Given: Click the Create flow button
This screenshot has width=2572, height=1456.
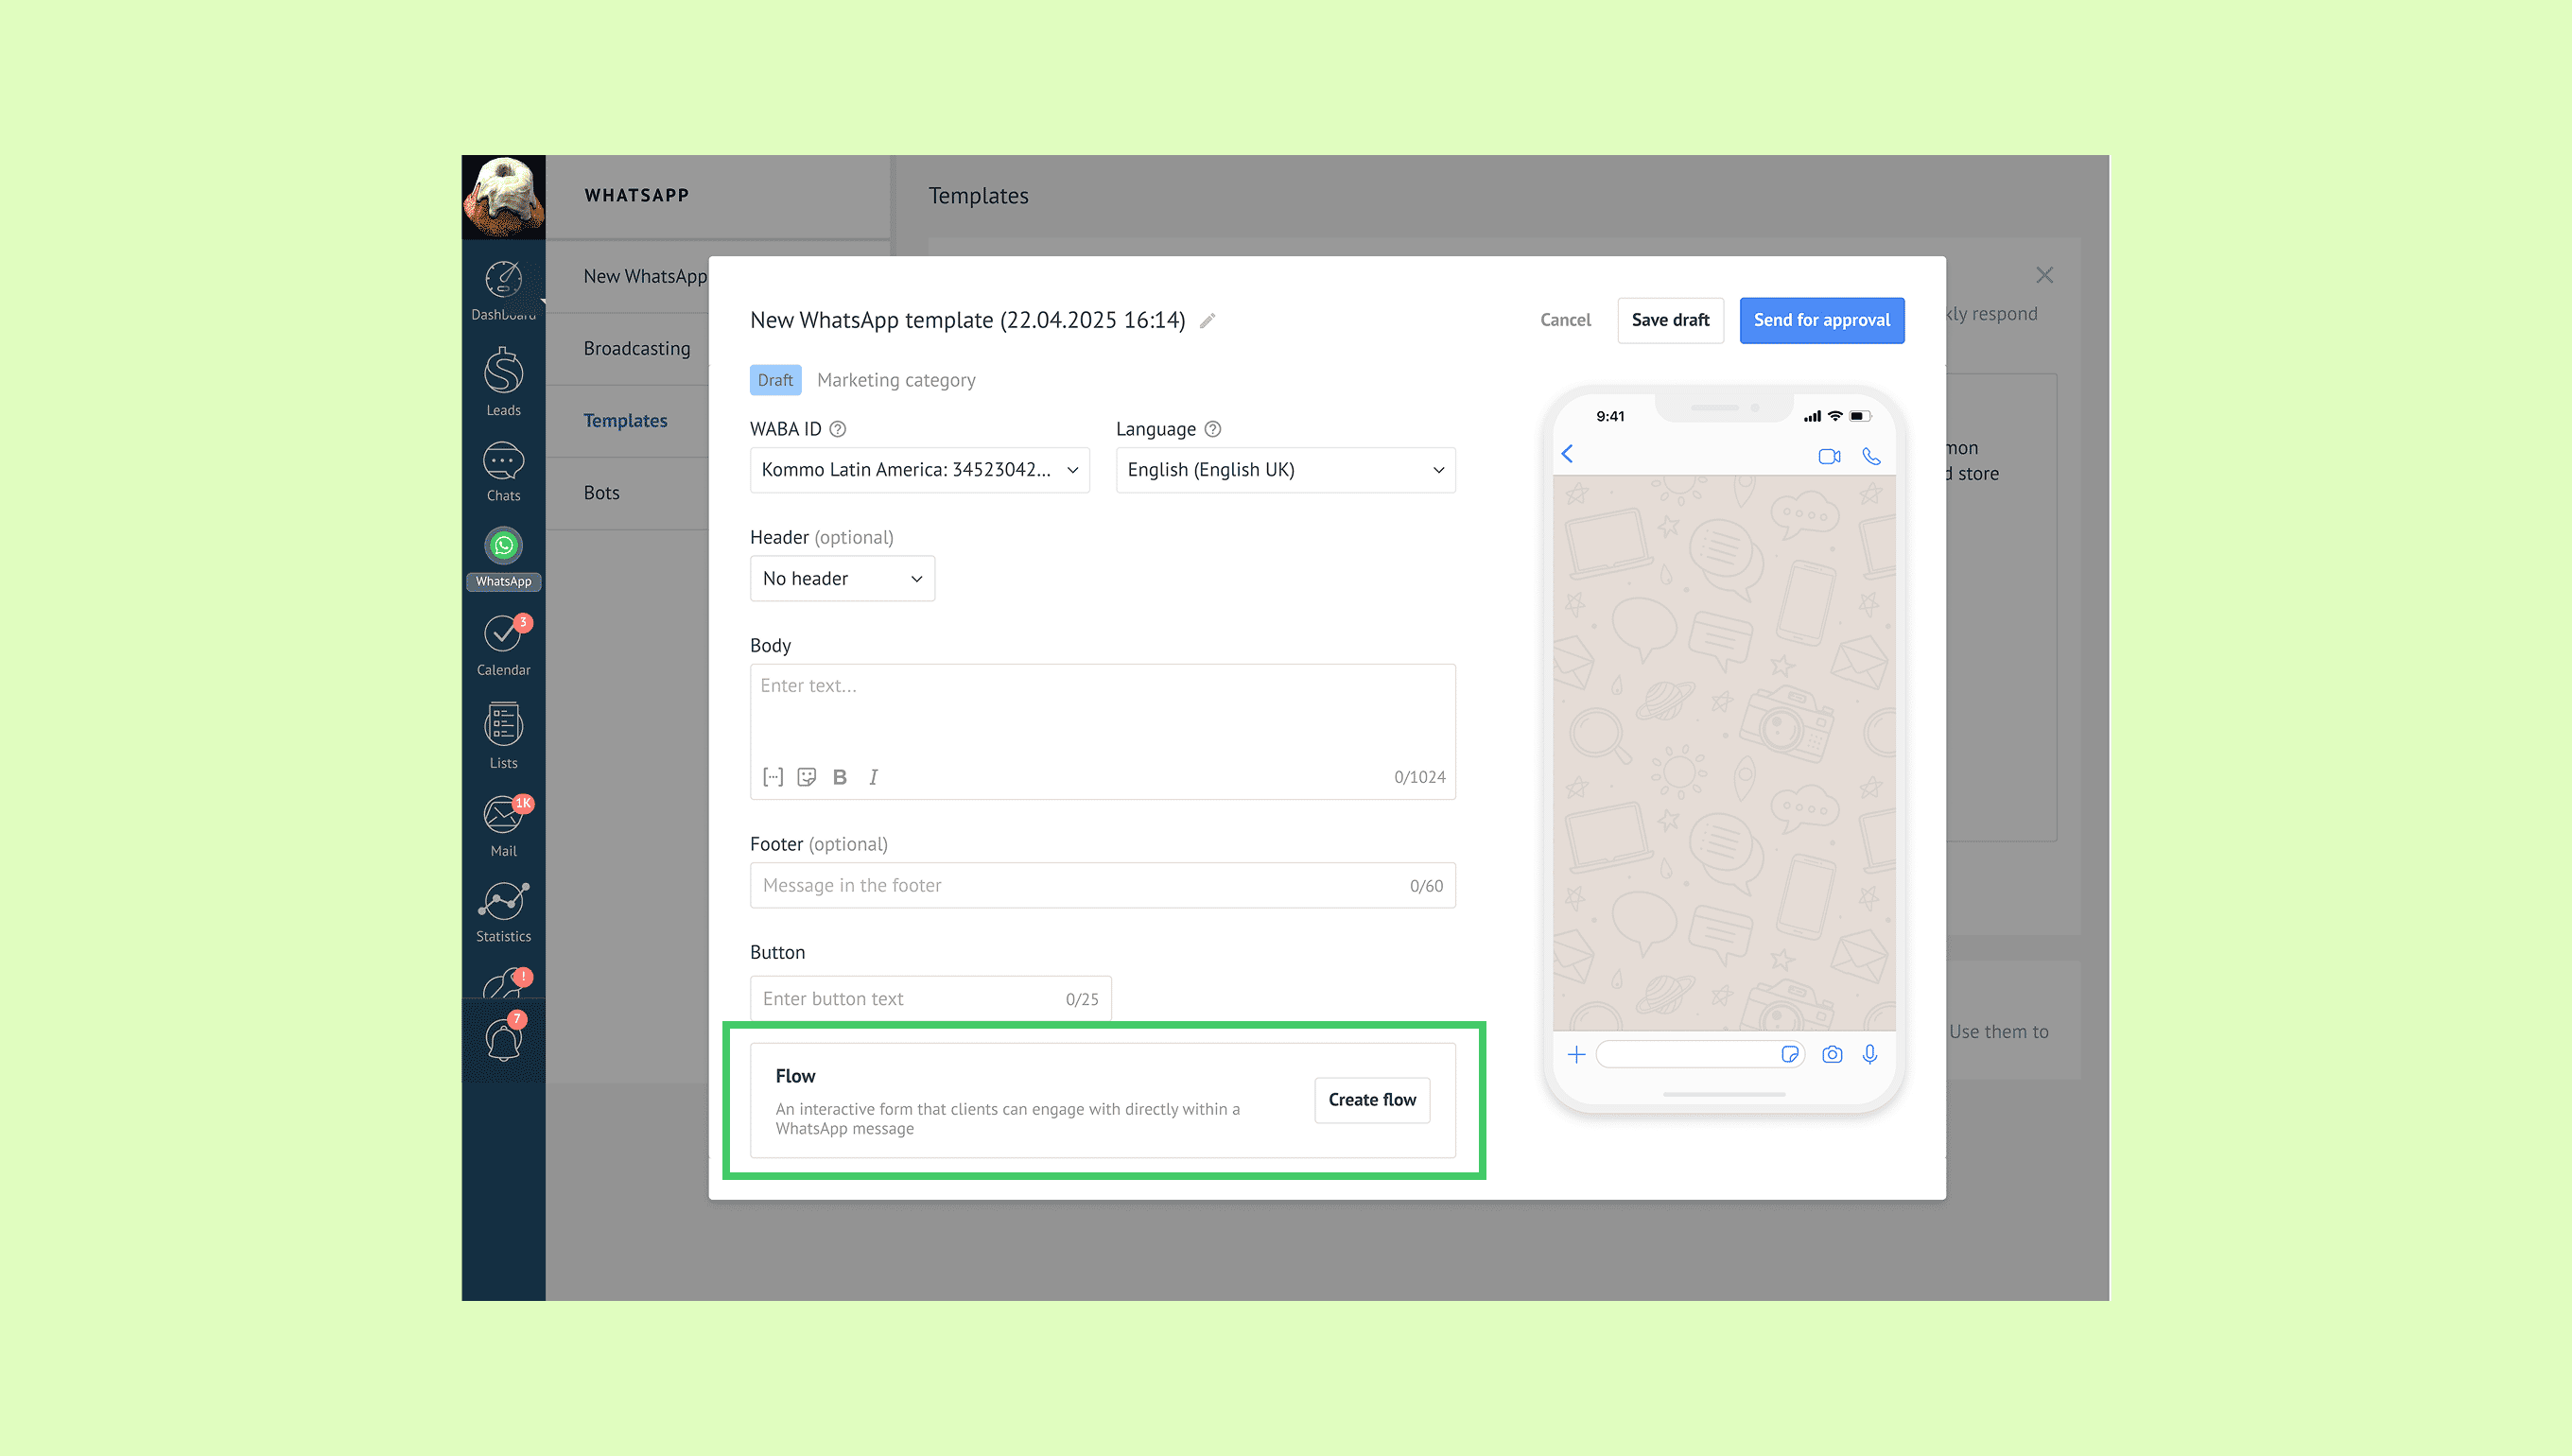Looking at the screenshot, I should pos(1371,1100).
